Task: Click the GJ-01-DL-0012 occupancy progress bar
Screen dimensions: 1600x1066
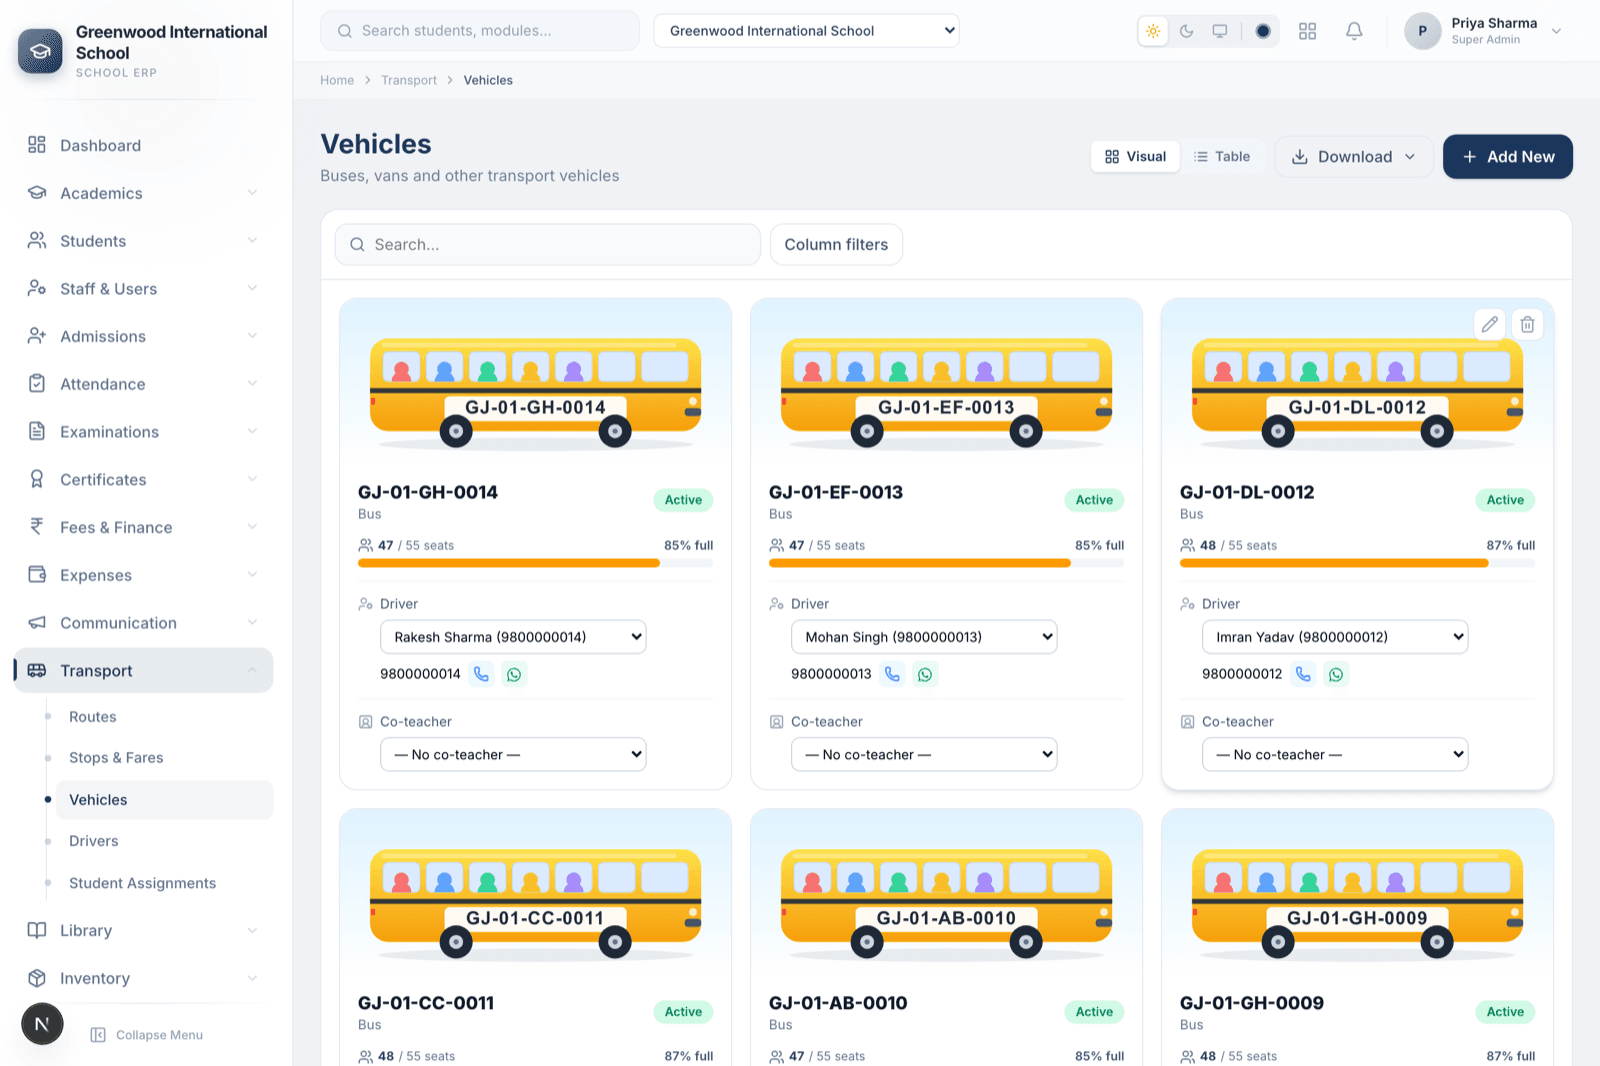Action: click(x=1357, y=563)
